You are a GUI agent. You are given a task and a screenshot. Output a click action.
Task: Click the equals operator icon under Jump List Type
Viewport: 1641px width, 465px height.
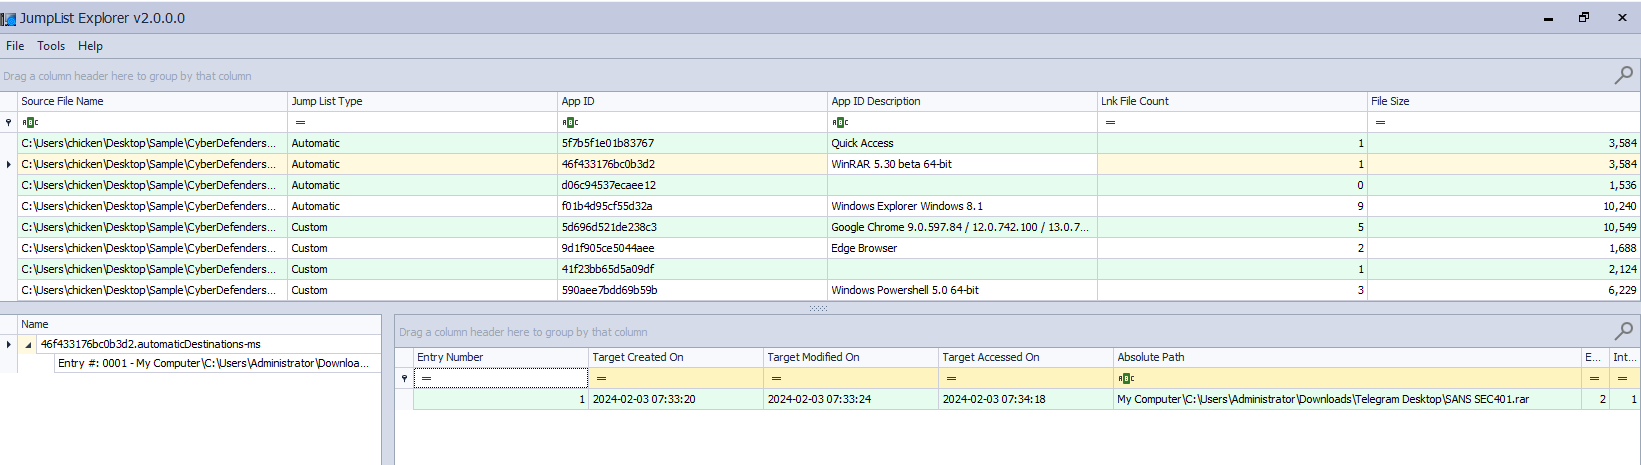click(x=300, y=122)
